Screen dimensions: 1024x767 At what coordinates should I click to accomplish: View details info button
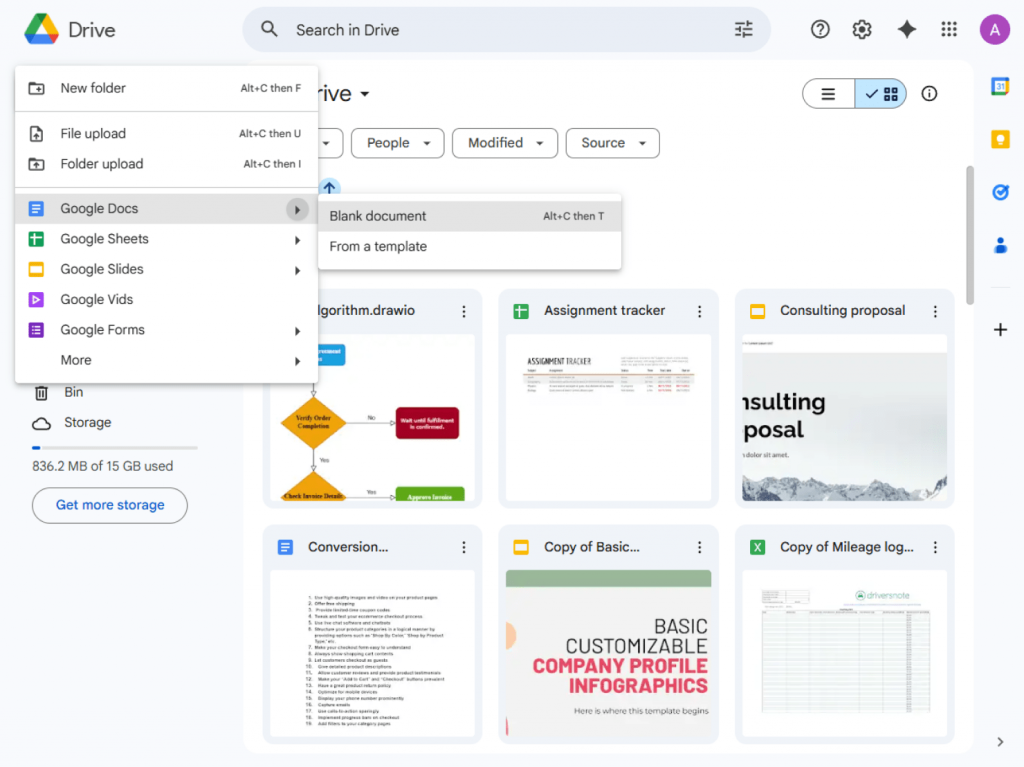click(x=929, y=94)
